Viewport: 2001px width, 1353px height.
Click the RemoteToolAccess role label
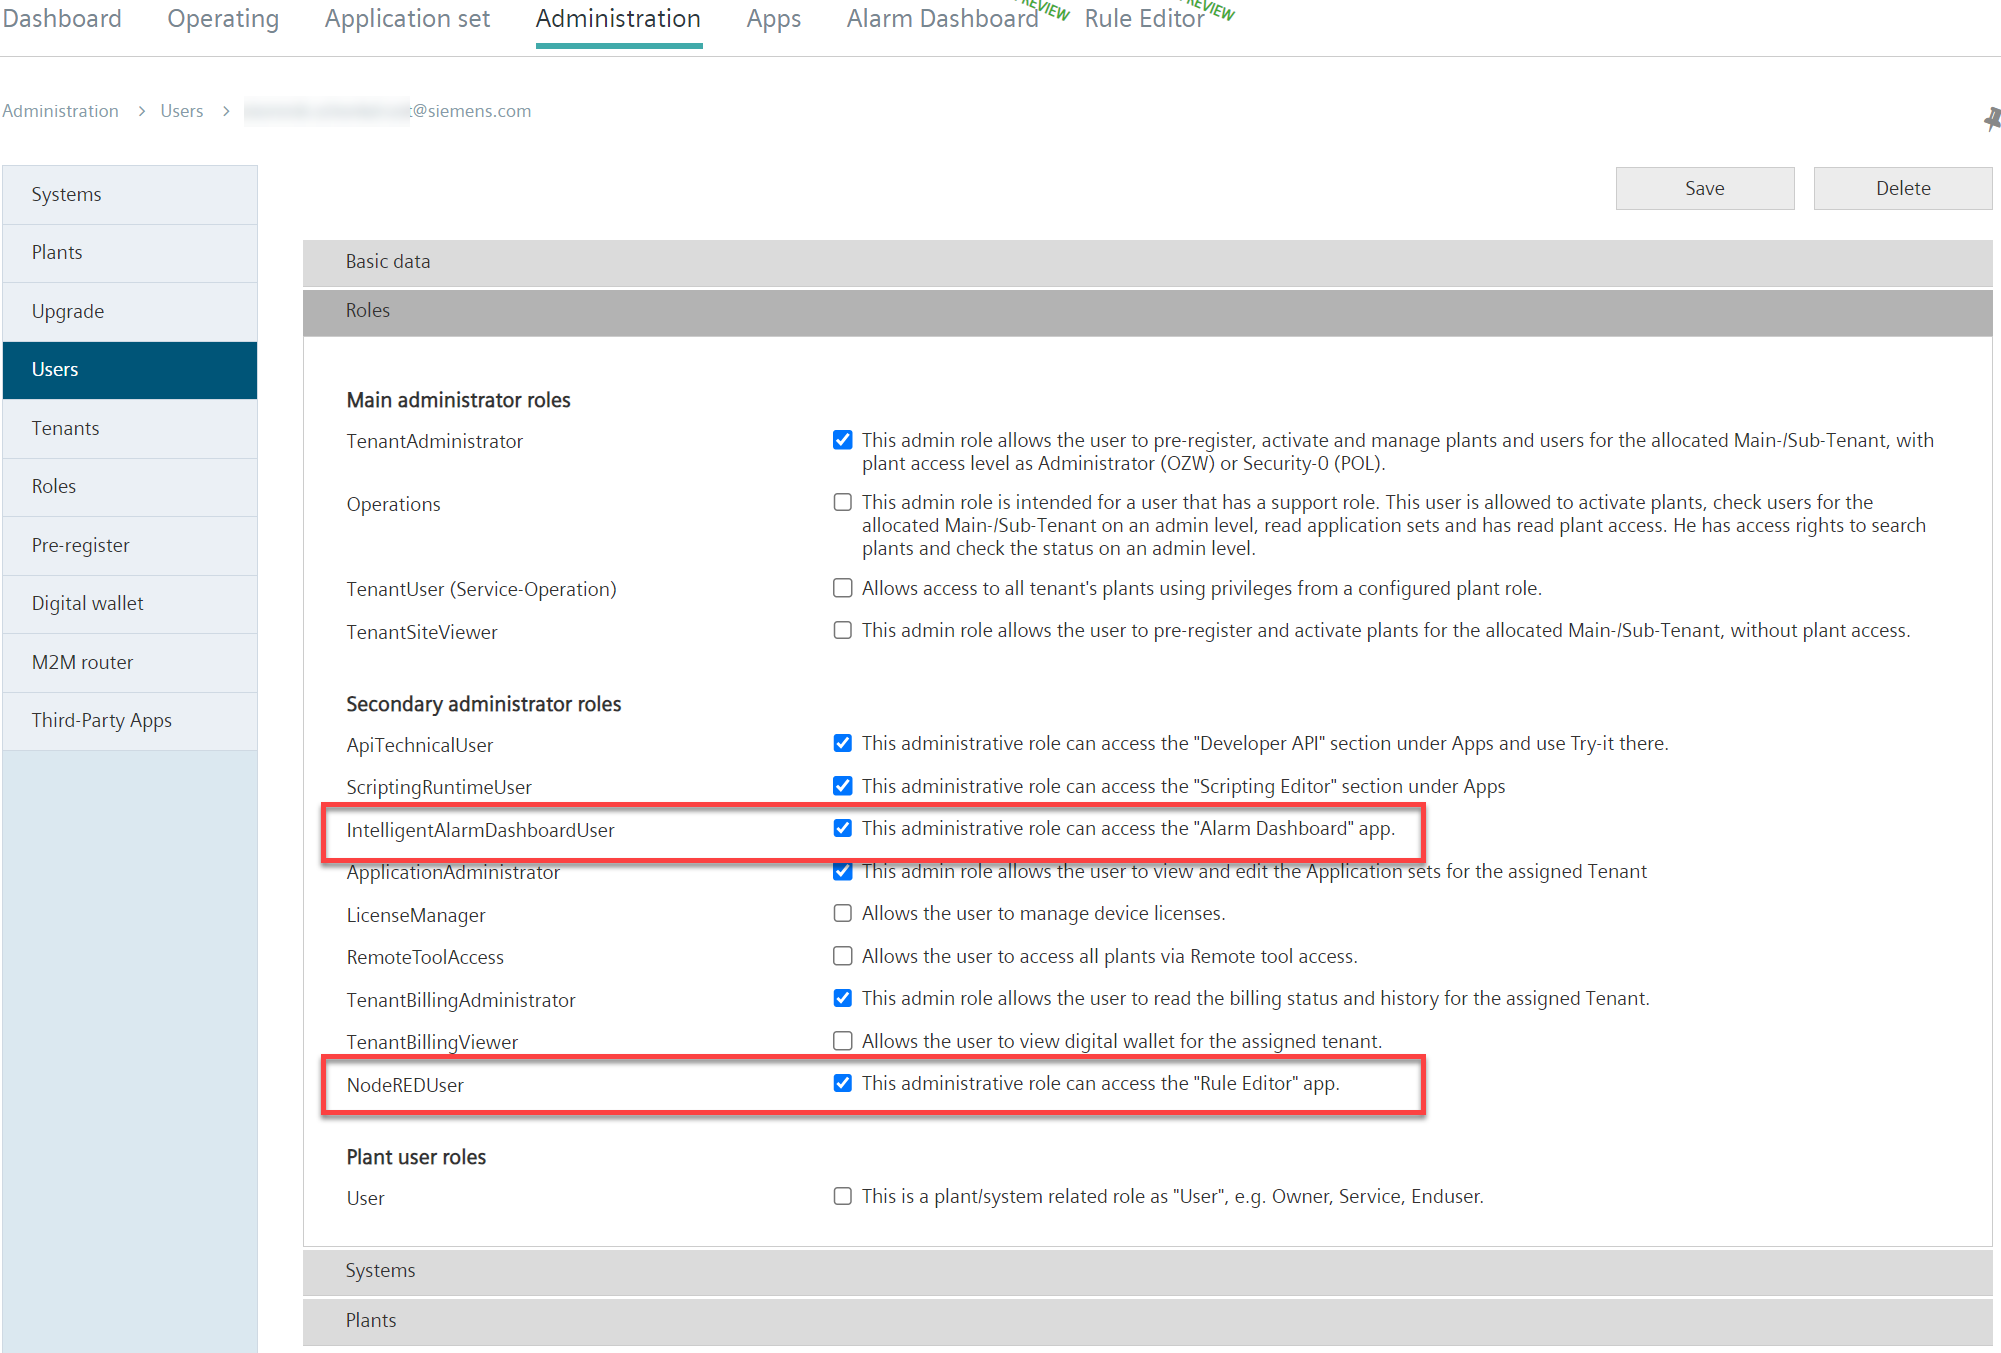pyautogui.click(x=425, y=957)
